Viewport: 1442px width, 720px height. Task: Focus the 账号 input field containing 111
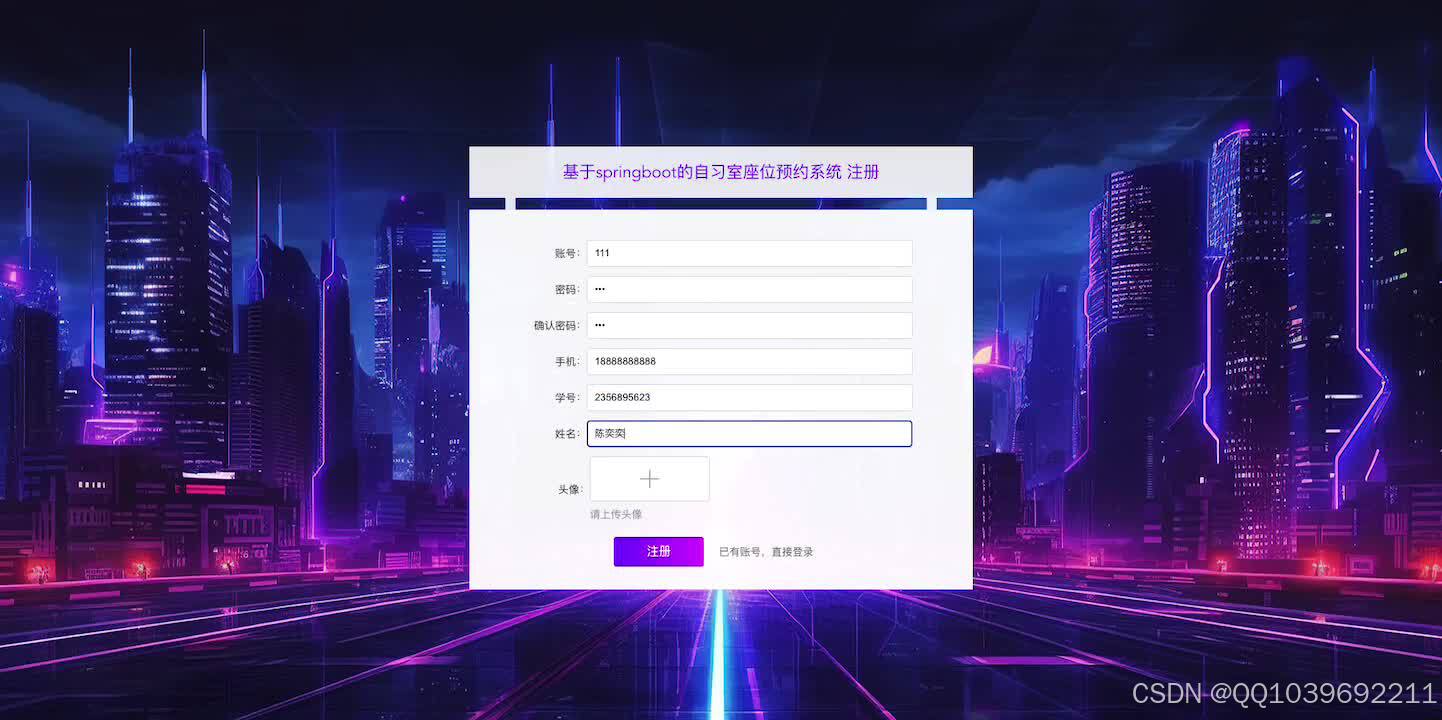click(x=749, y=253)
